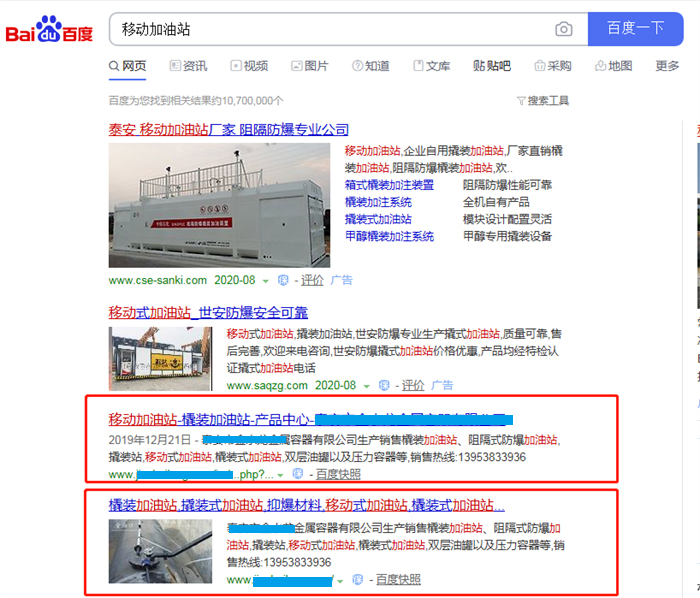
Task: Expand dropdown arrow beside third result URL
Action: [280, 475]
